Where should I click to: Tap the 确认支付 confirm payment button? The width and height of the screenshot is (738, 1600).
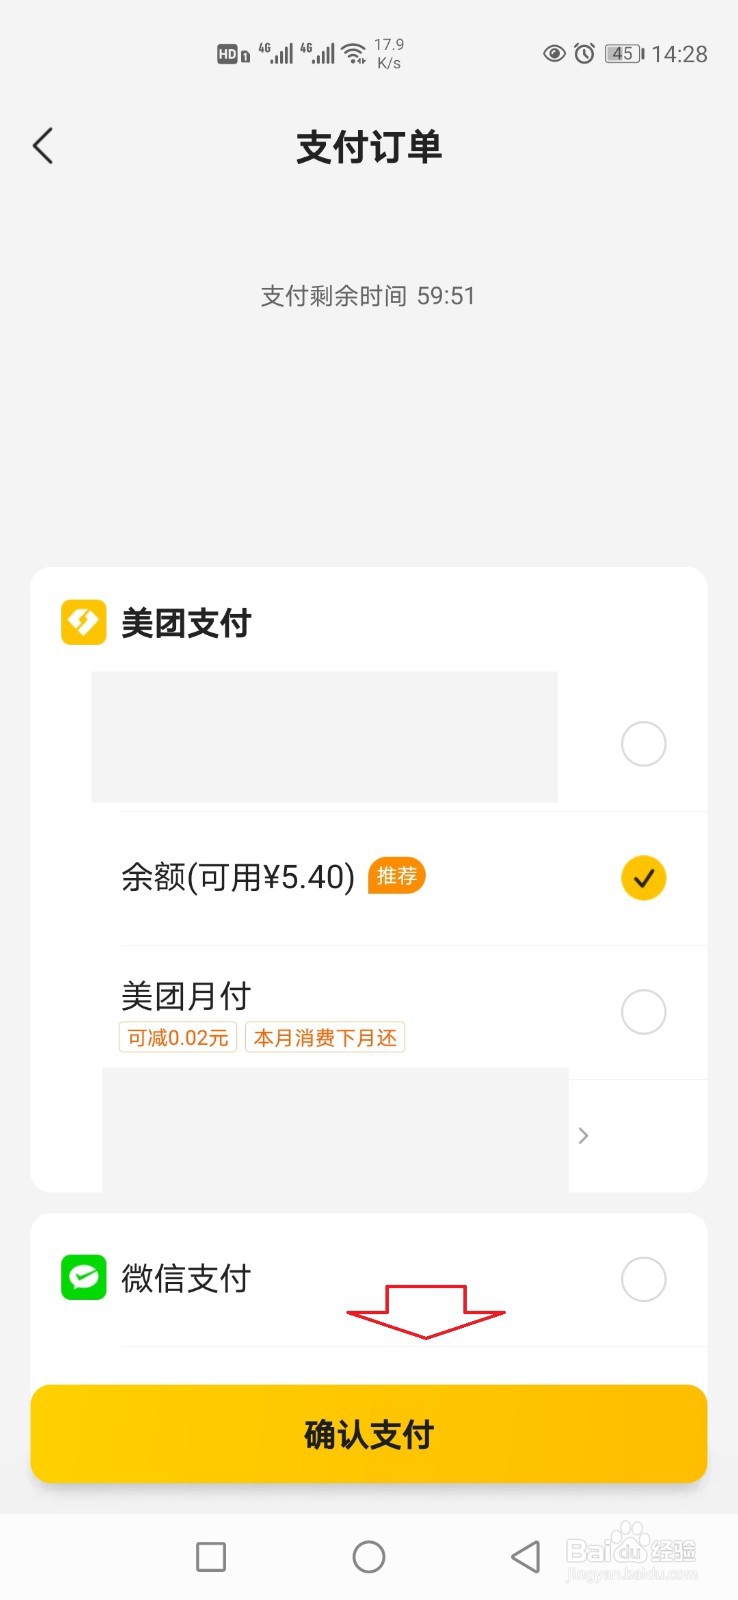(x=369, y=1434)
